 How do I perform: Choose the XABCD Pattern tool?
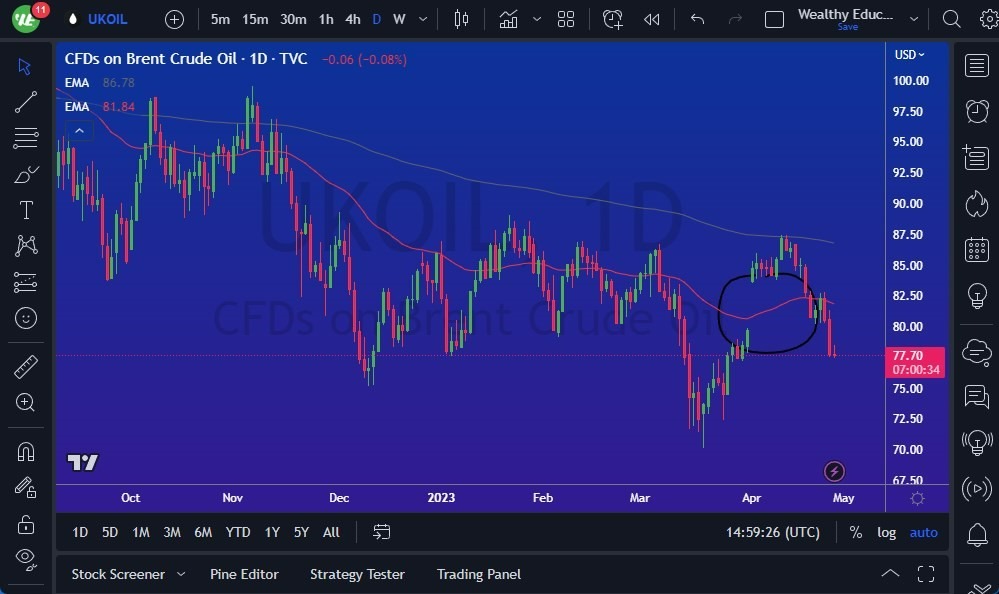[26, 245]
